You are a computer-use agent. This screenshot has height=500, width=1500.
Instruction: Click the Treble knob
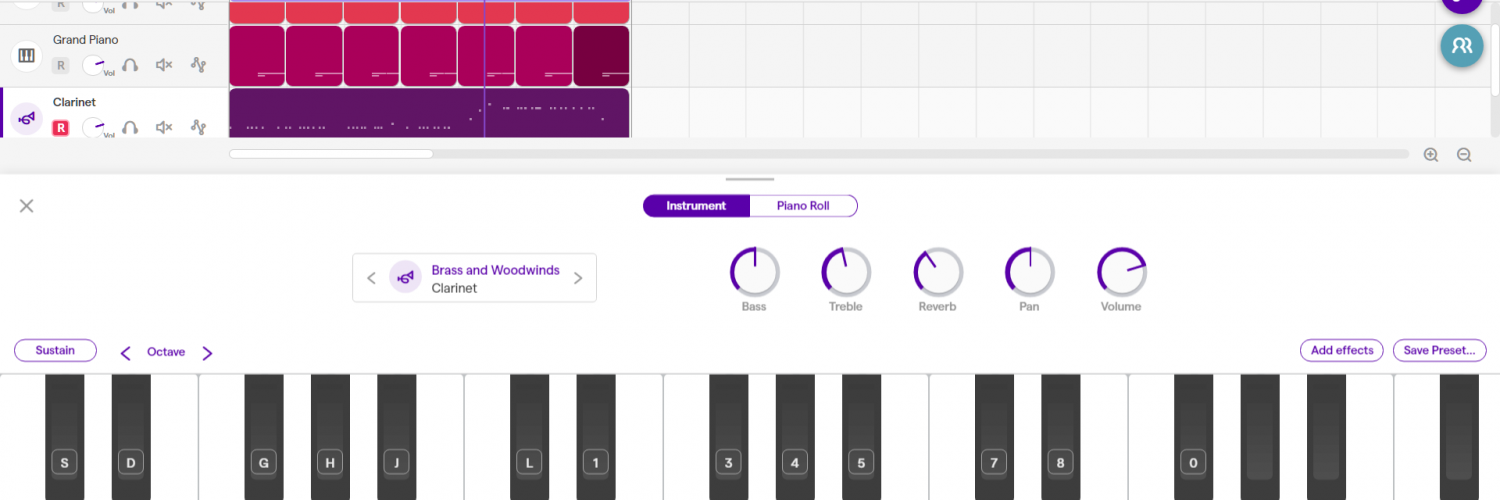(846, 271)
